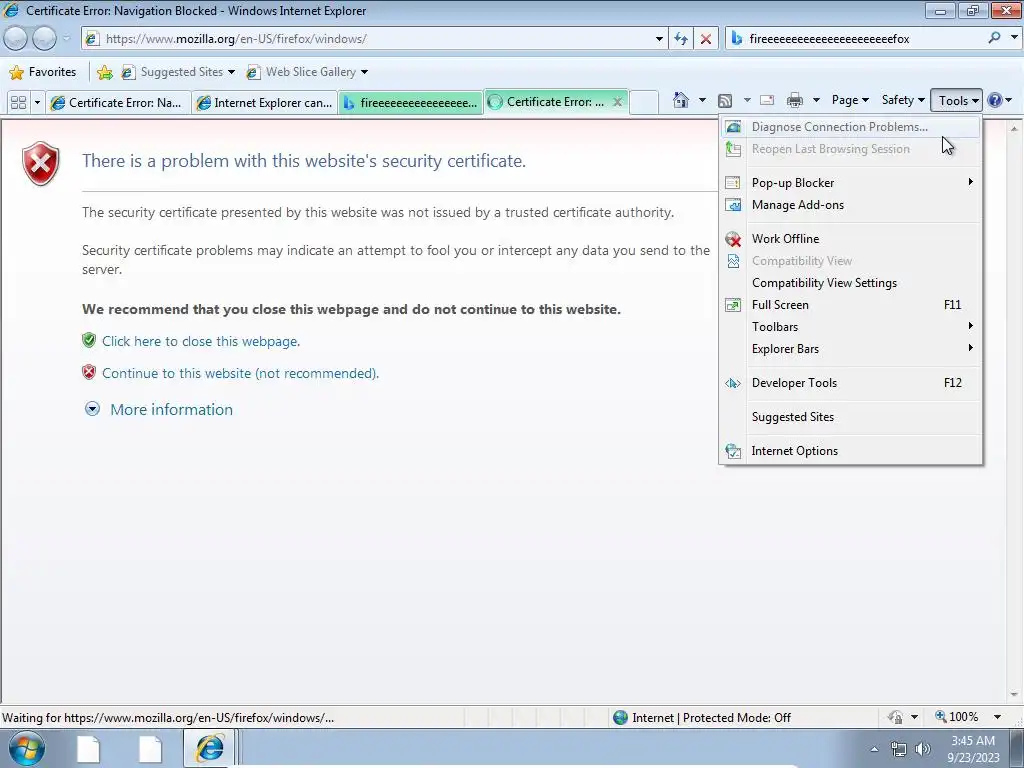1024x768 pixels.
Task: Click the Home icon in the command bar
Action: (680, 100)
